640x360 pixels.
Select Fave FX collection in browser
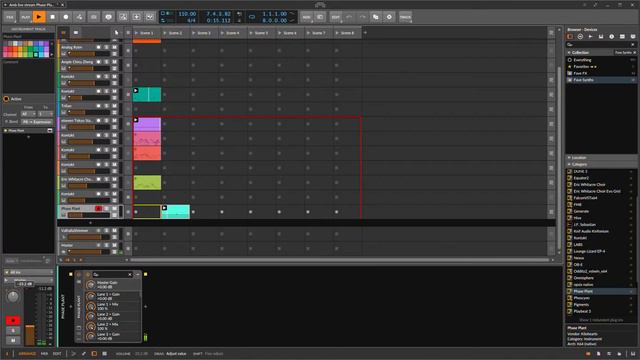click(x=601, y=73)
